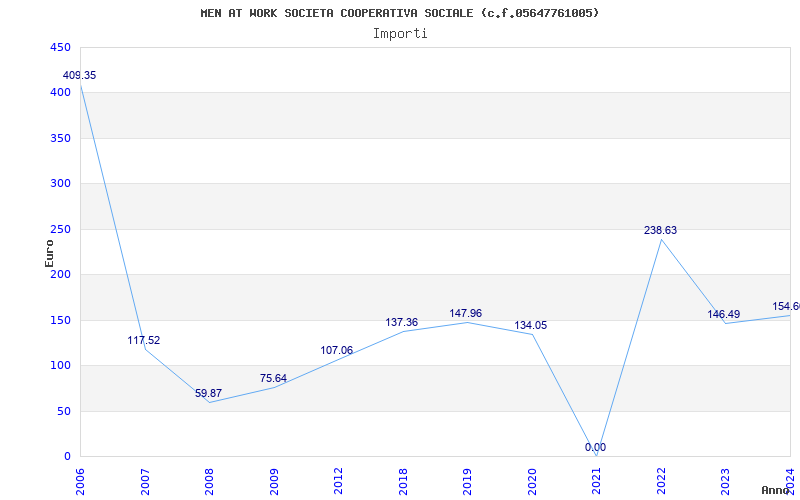Select the 350 y-axis value
The height and width of the screenshot is (500, 800).
coord(60,138)
